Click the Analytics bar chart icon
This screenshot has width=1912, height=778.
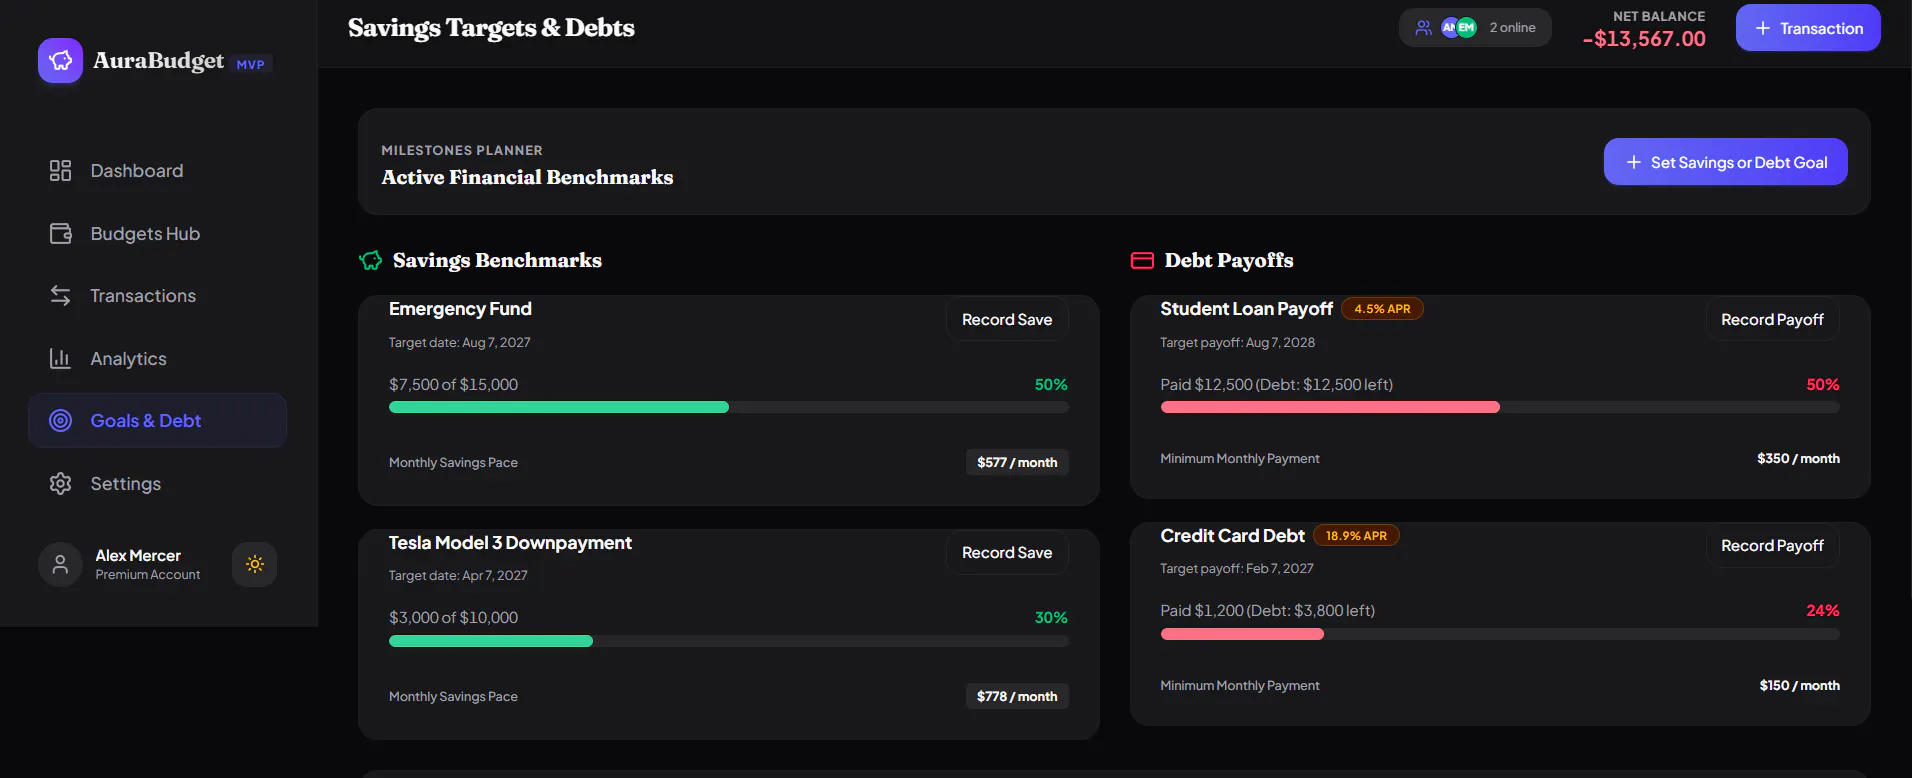[60, 359]
